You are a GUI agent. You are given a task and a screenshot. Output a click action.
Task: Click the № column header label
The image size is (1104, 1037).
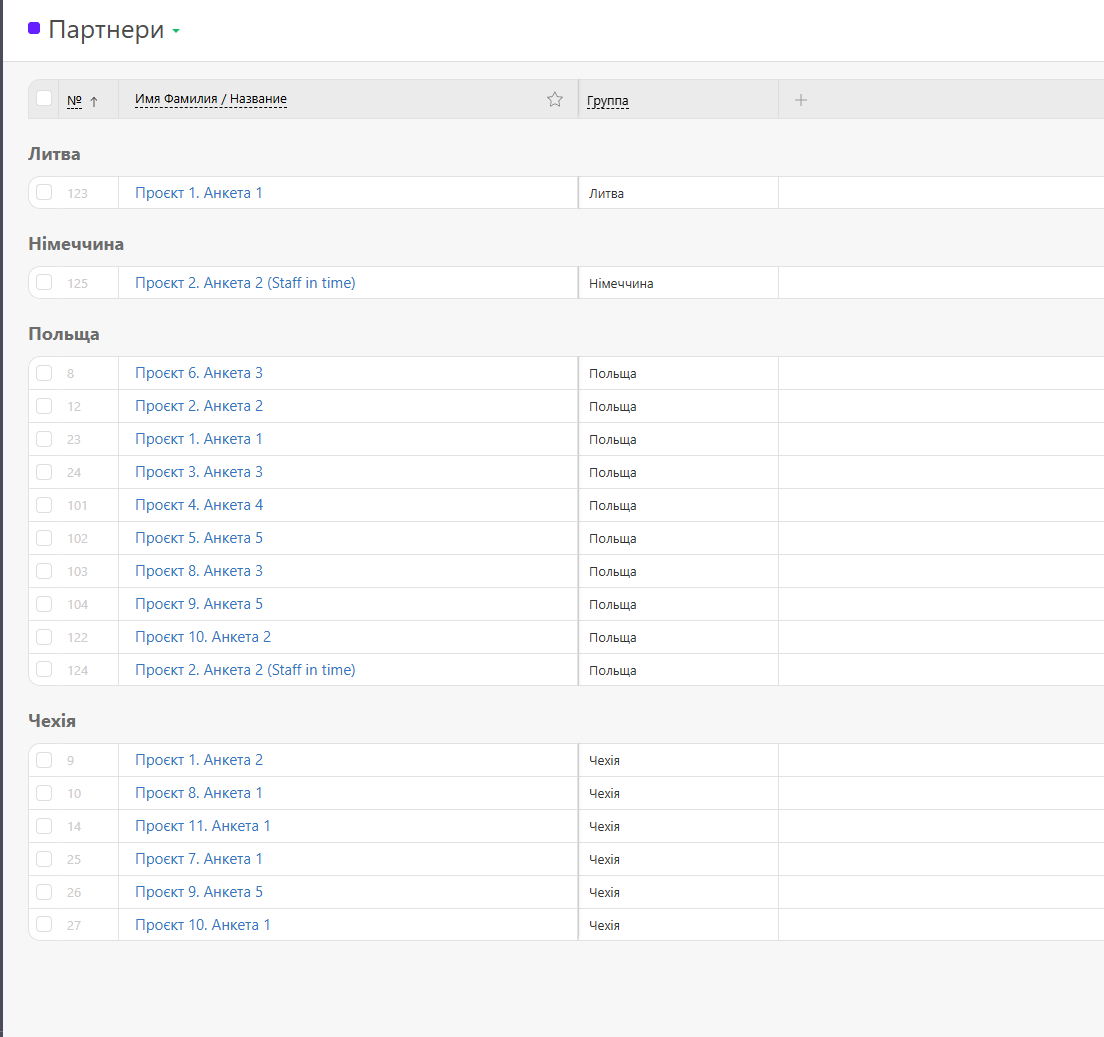point(74,101)
